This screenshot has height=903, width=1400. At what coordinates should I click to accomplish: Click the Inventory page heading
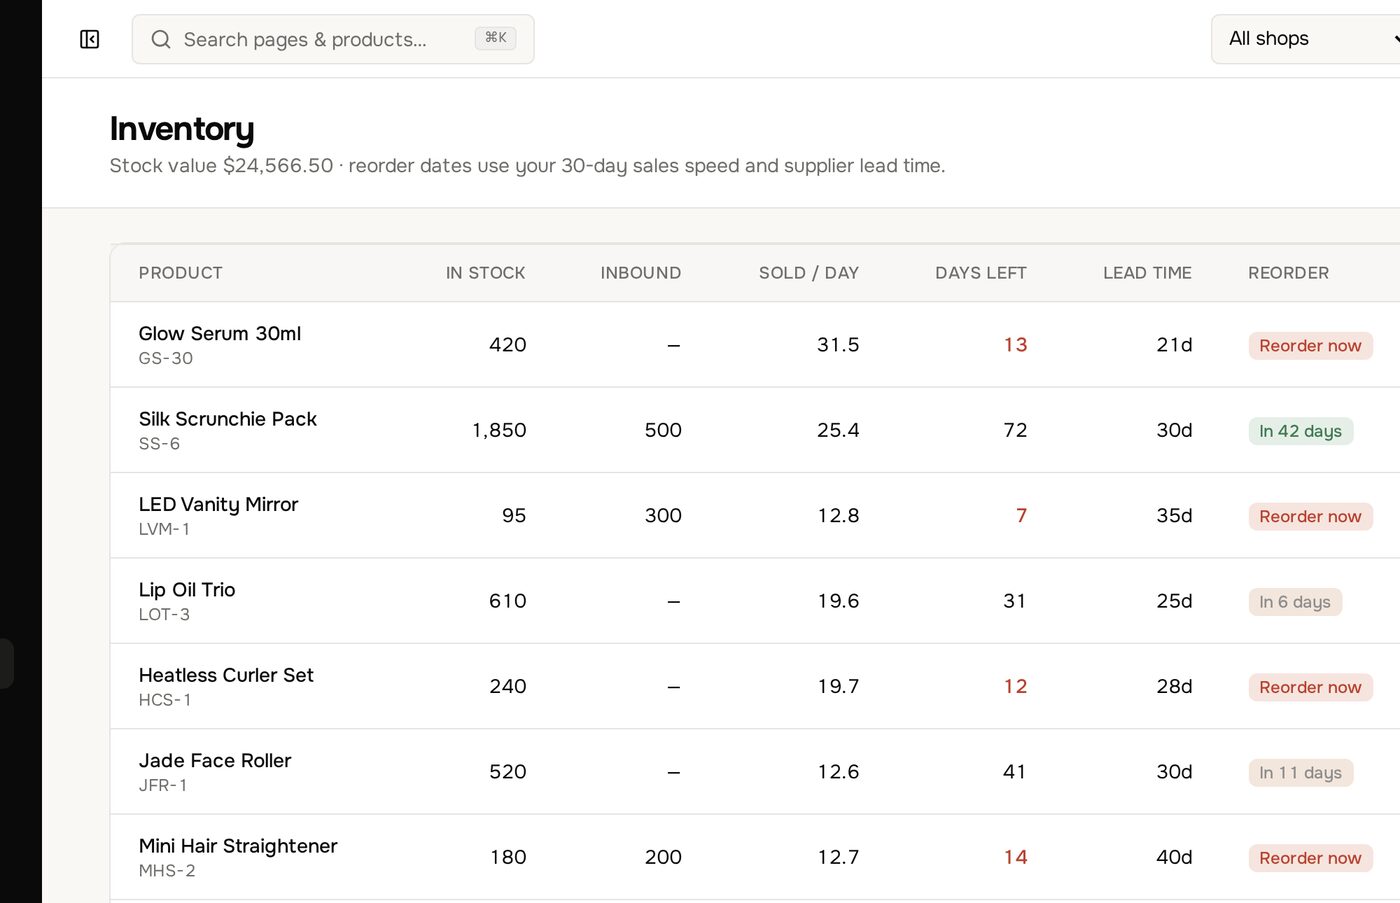(x=182, y=129)
